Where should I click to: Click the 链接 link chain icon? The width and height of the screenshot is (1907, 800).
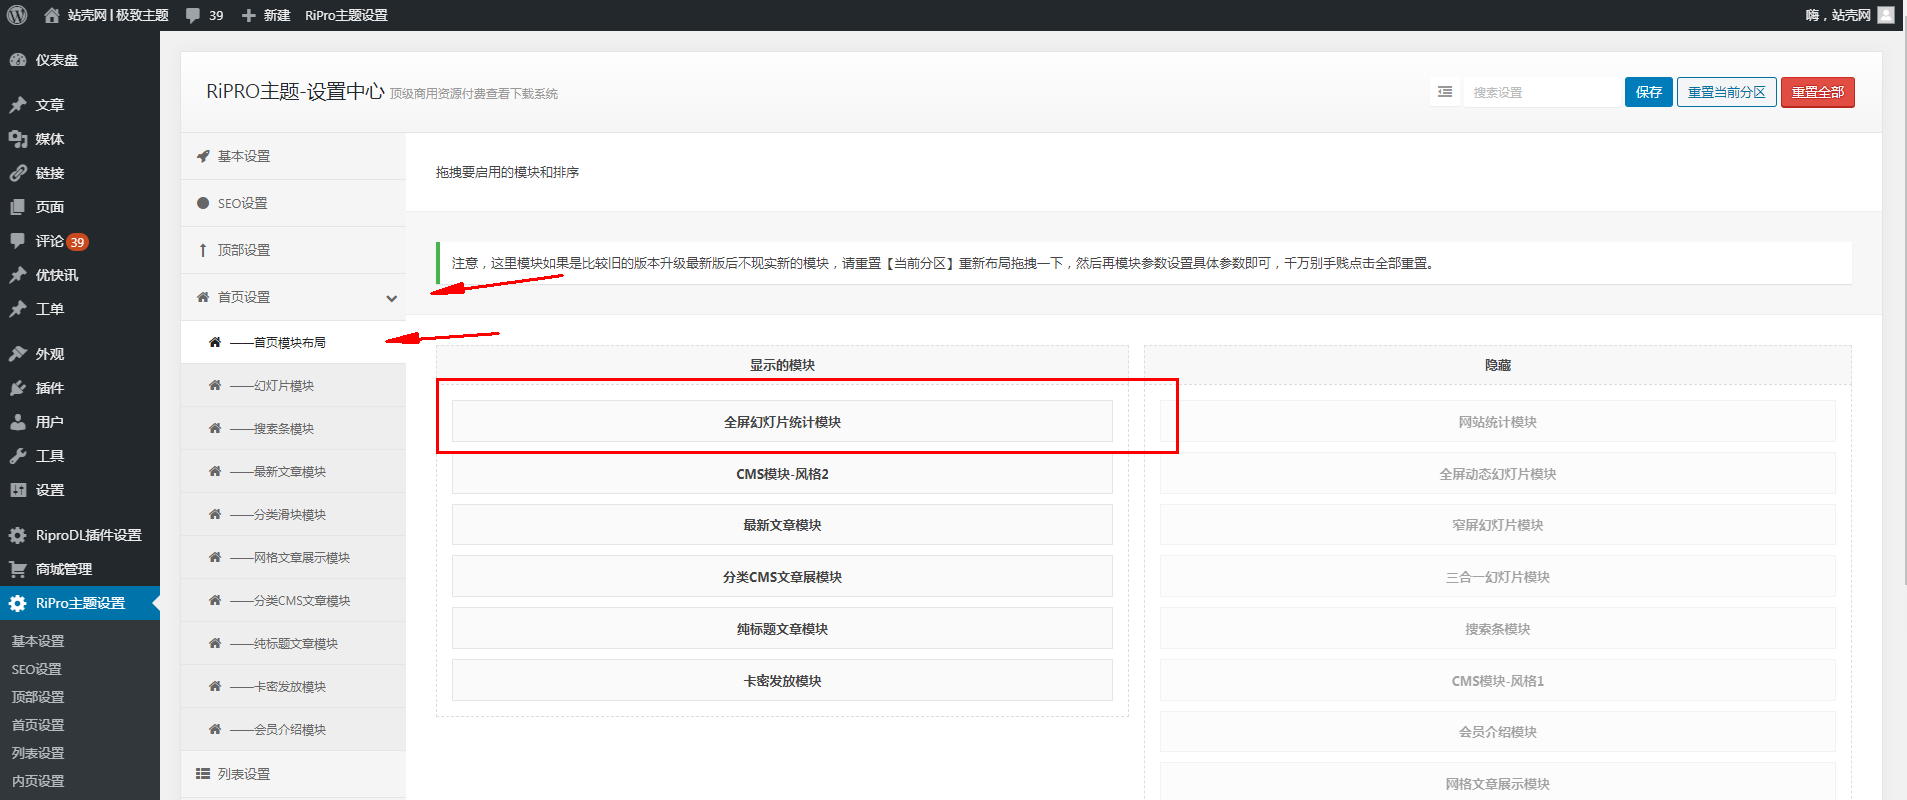click(18, 173)
